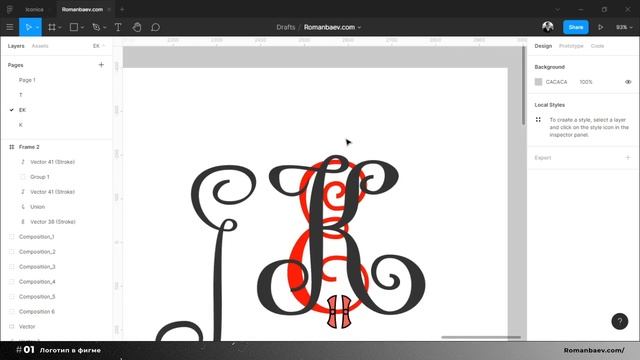Edit the 100% background opacity value
The height and width of the screenshot is (360, 640).
(x=586, y=82)
